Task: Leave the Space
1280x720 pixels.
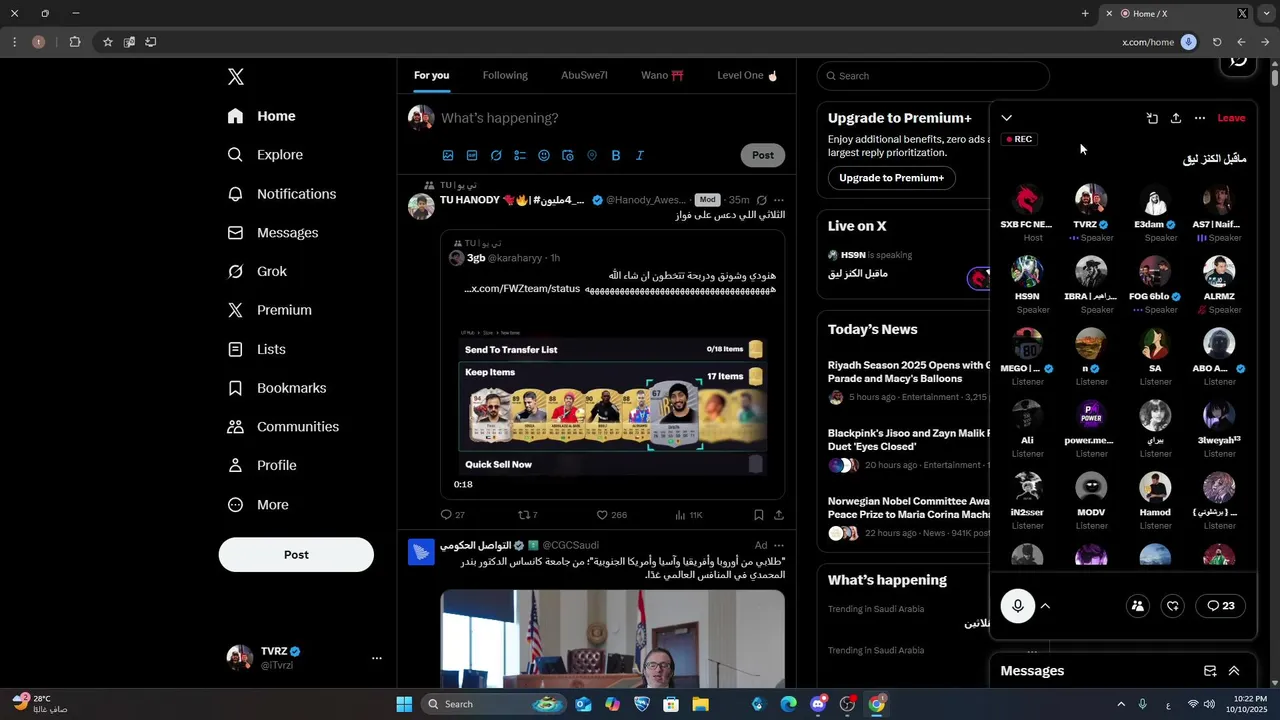Action: 1231,118
